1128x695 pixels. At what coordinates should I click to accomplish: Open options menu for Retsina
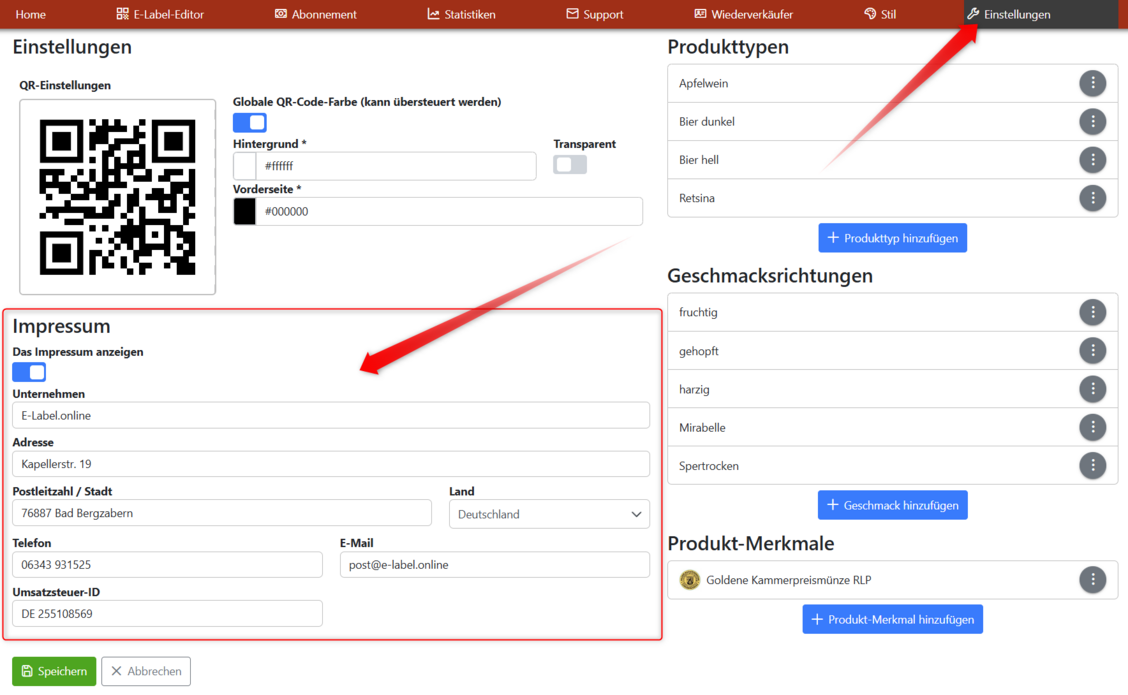point(1092,198)
